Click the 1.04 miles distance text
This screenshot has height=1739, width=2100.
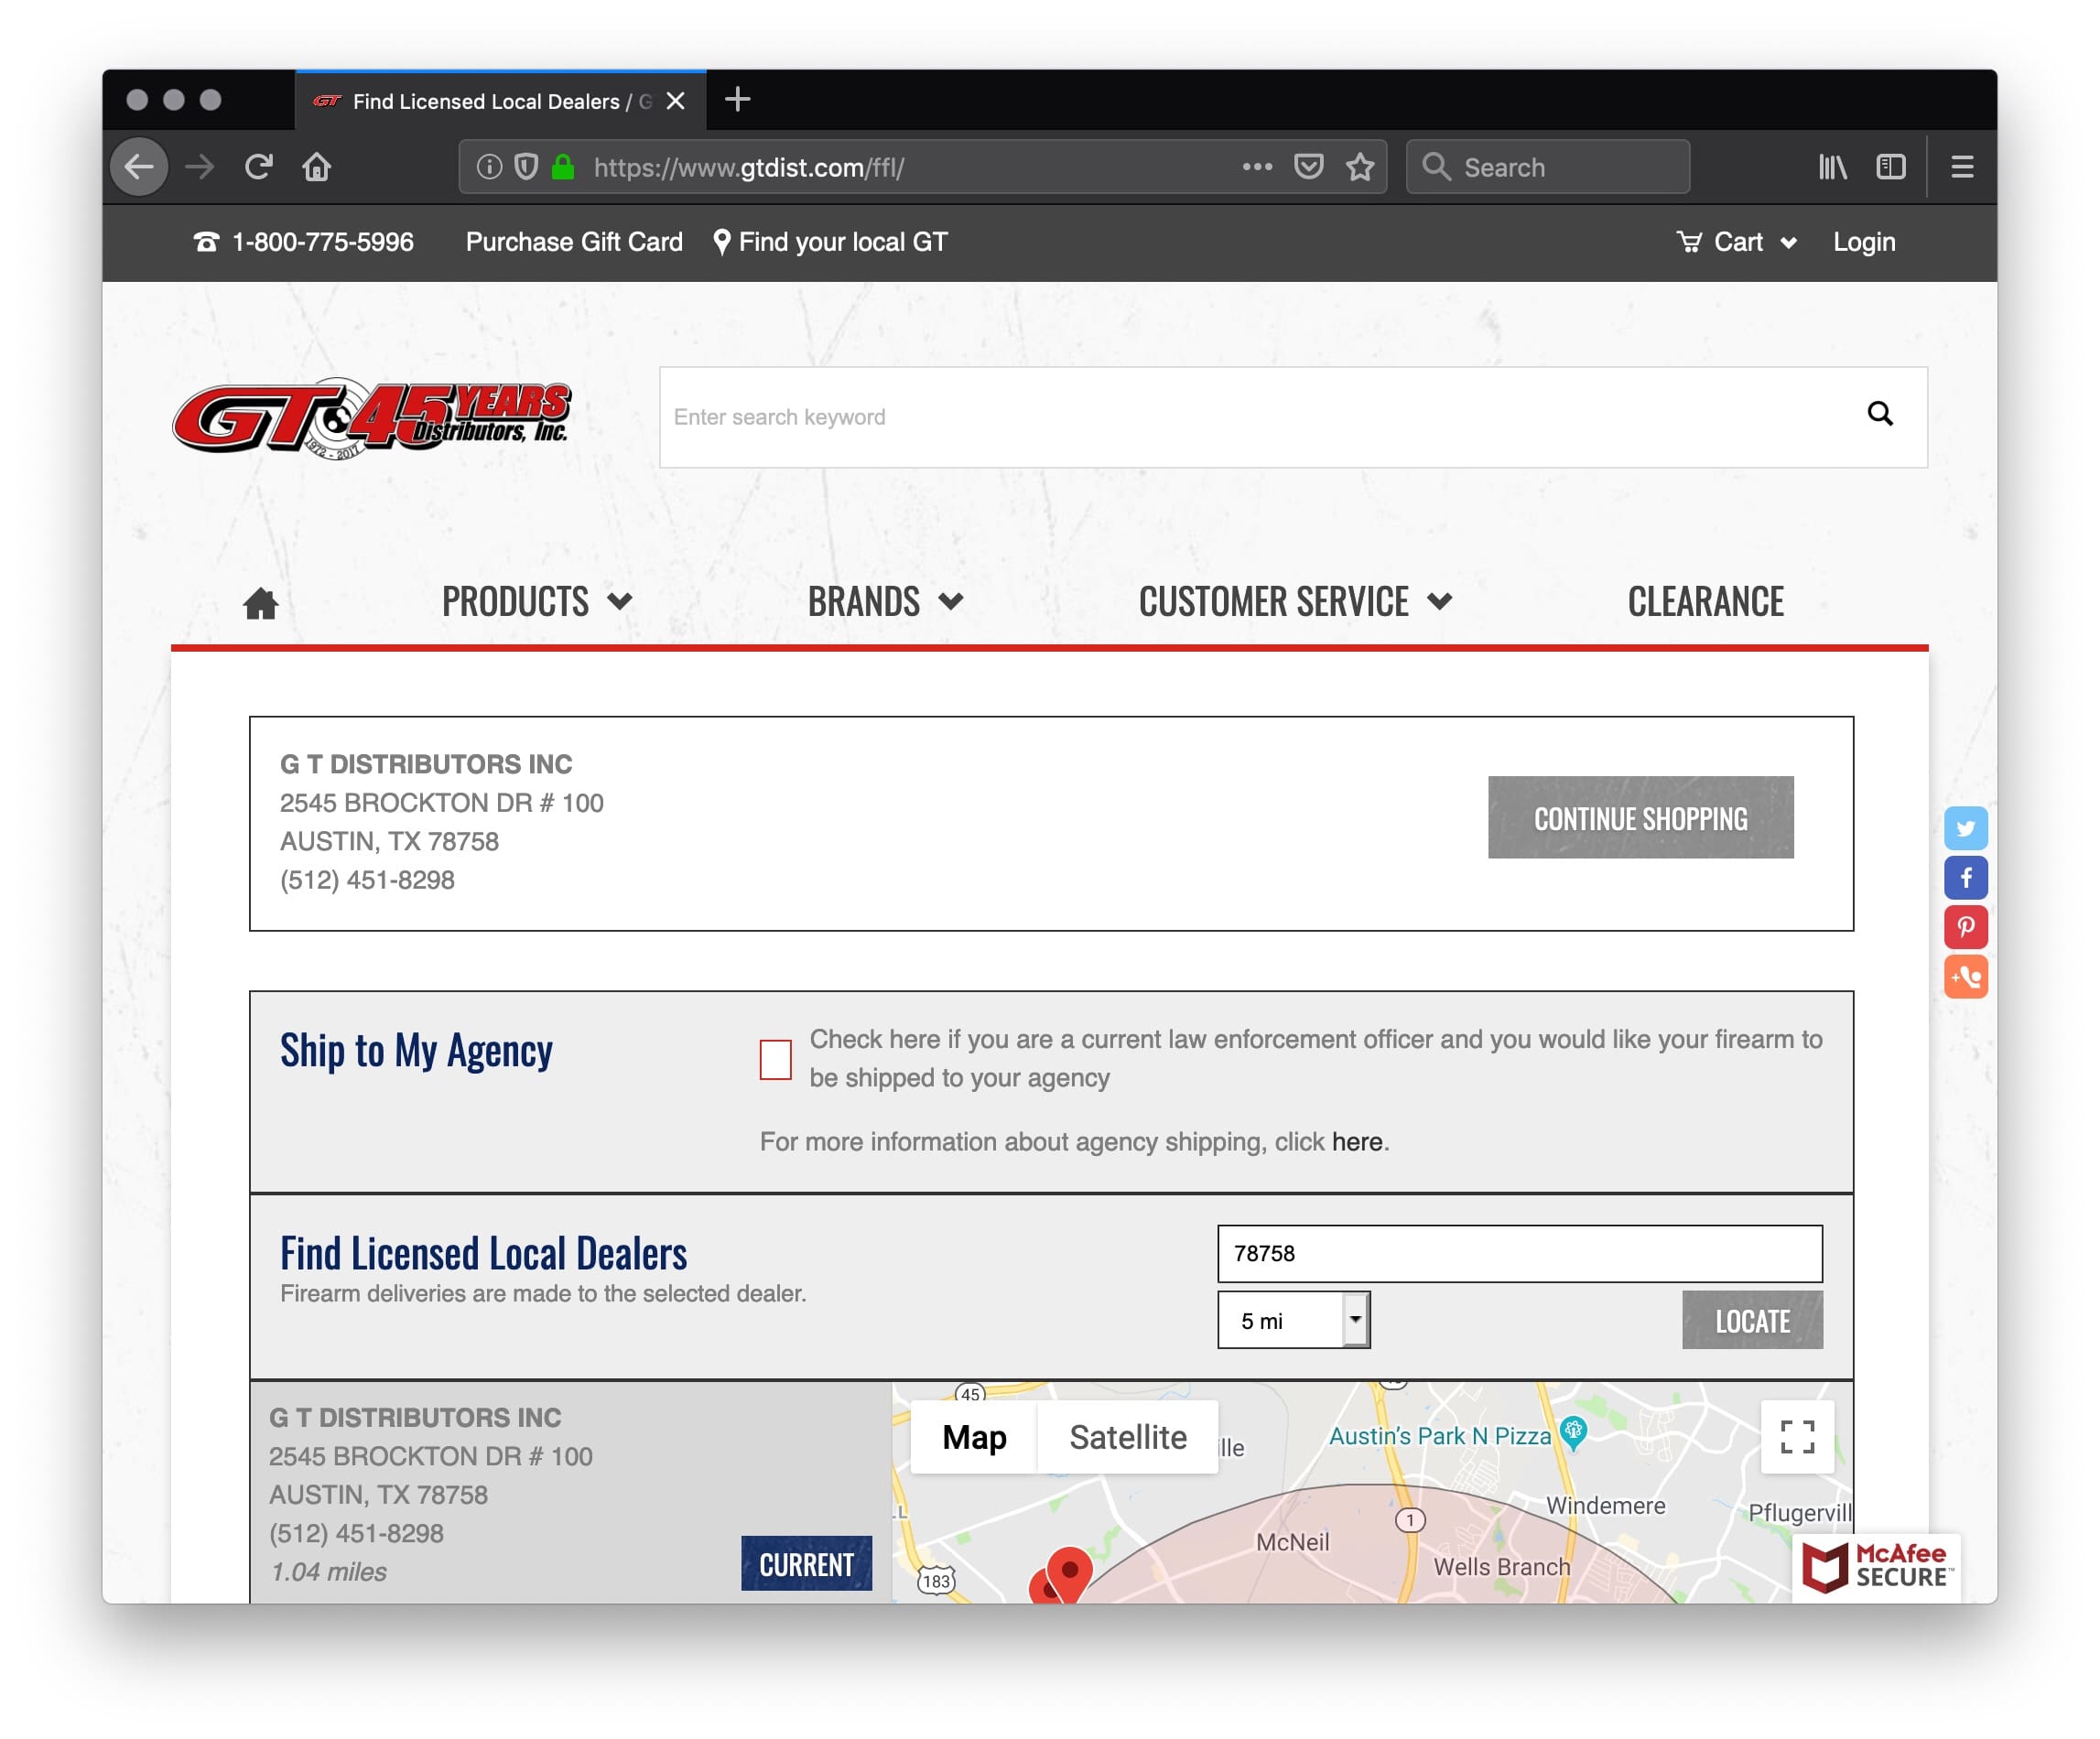click(x=329, y=1571)
